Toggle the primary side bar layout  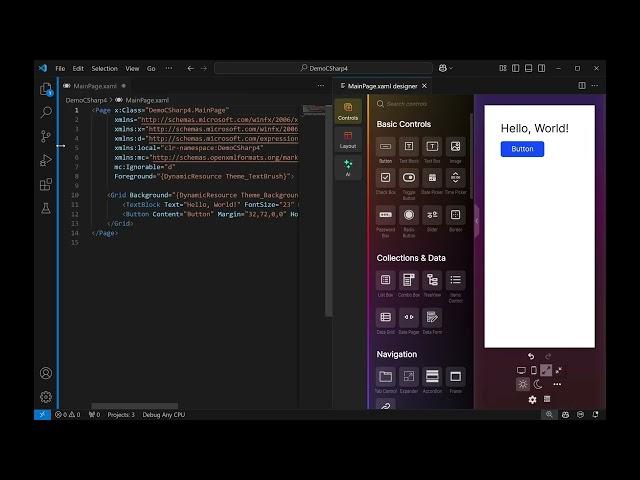(x=516, y=68)
